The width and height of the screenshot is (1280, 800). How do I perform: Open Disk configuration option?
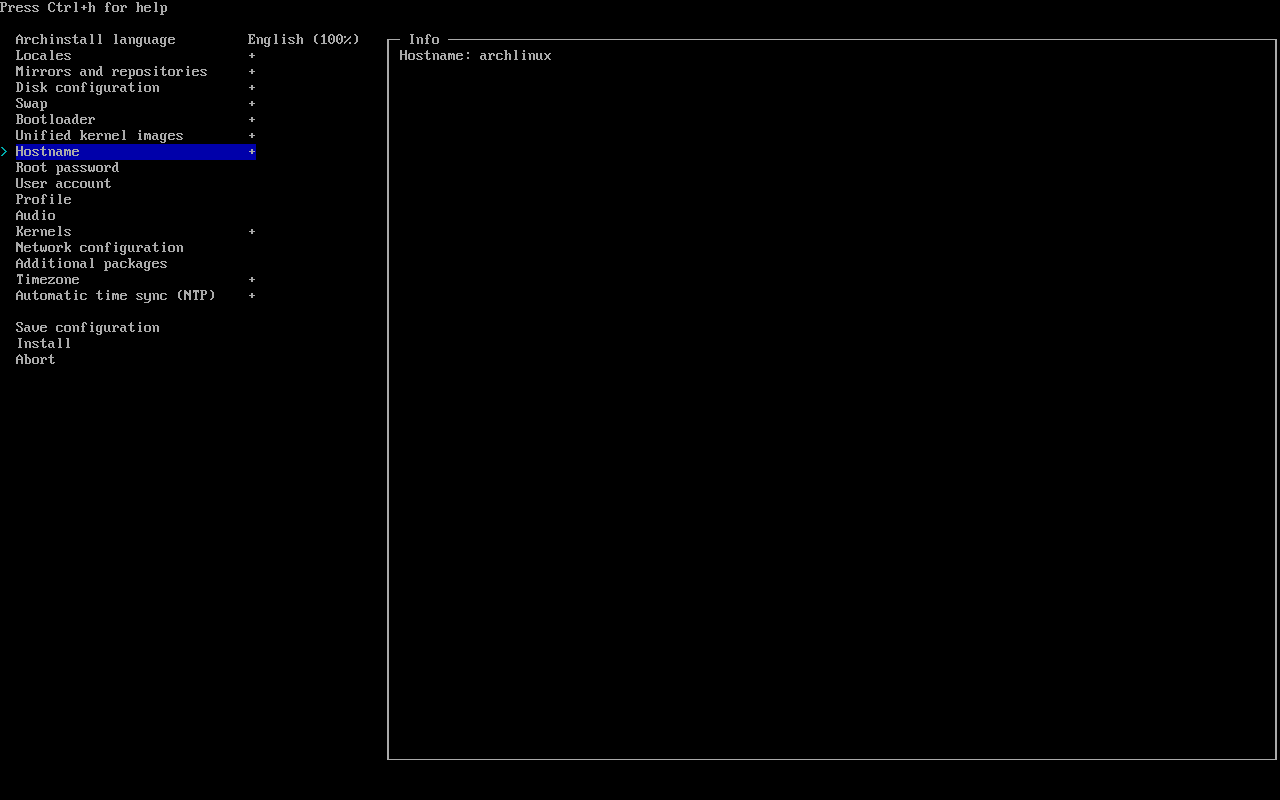pyautogui.click(x=87, y=88)
